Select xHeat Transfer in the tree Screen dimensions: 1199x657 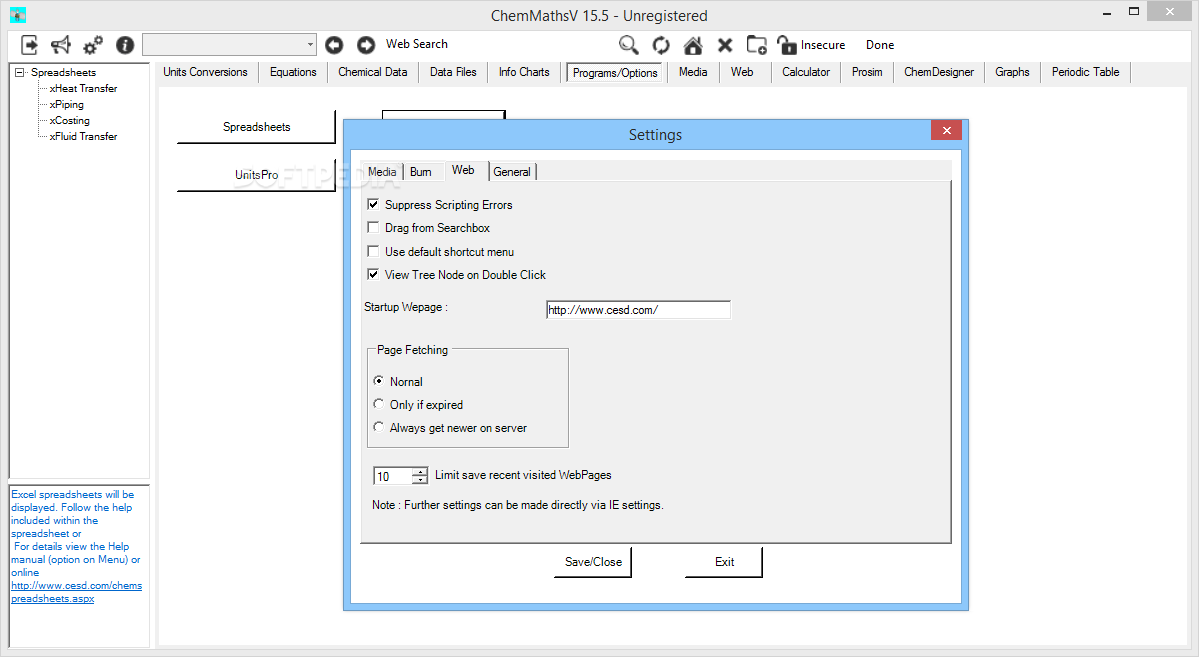83,89
